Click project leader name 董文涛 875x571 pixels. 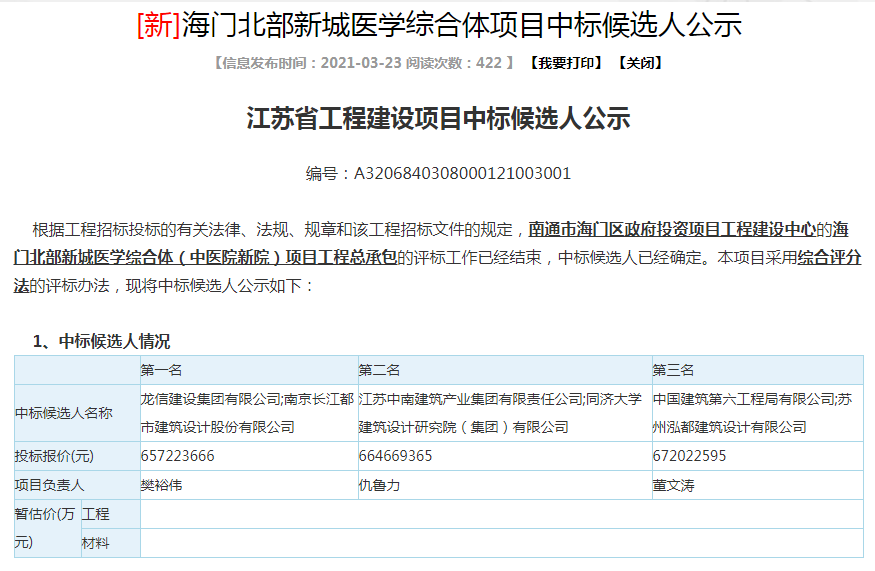click(674, 485)
